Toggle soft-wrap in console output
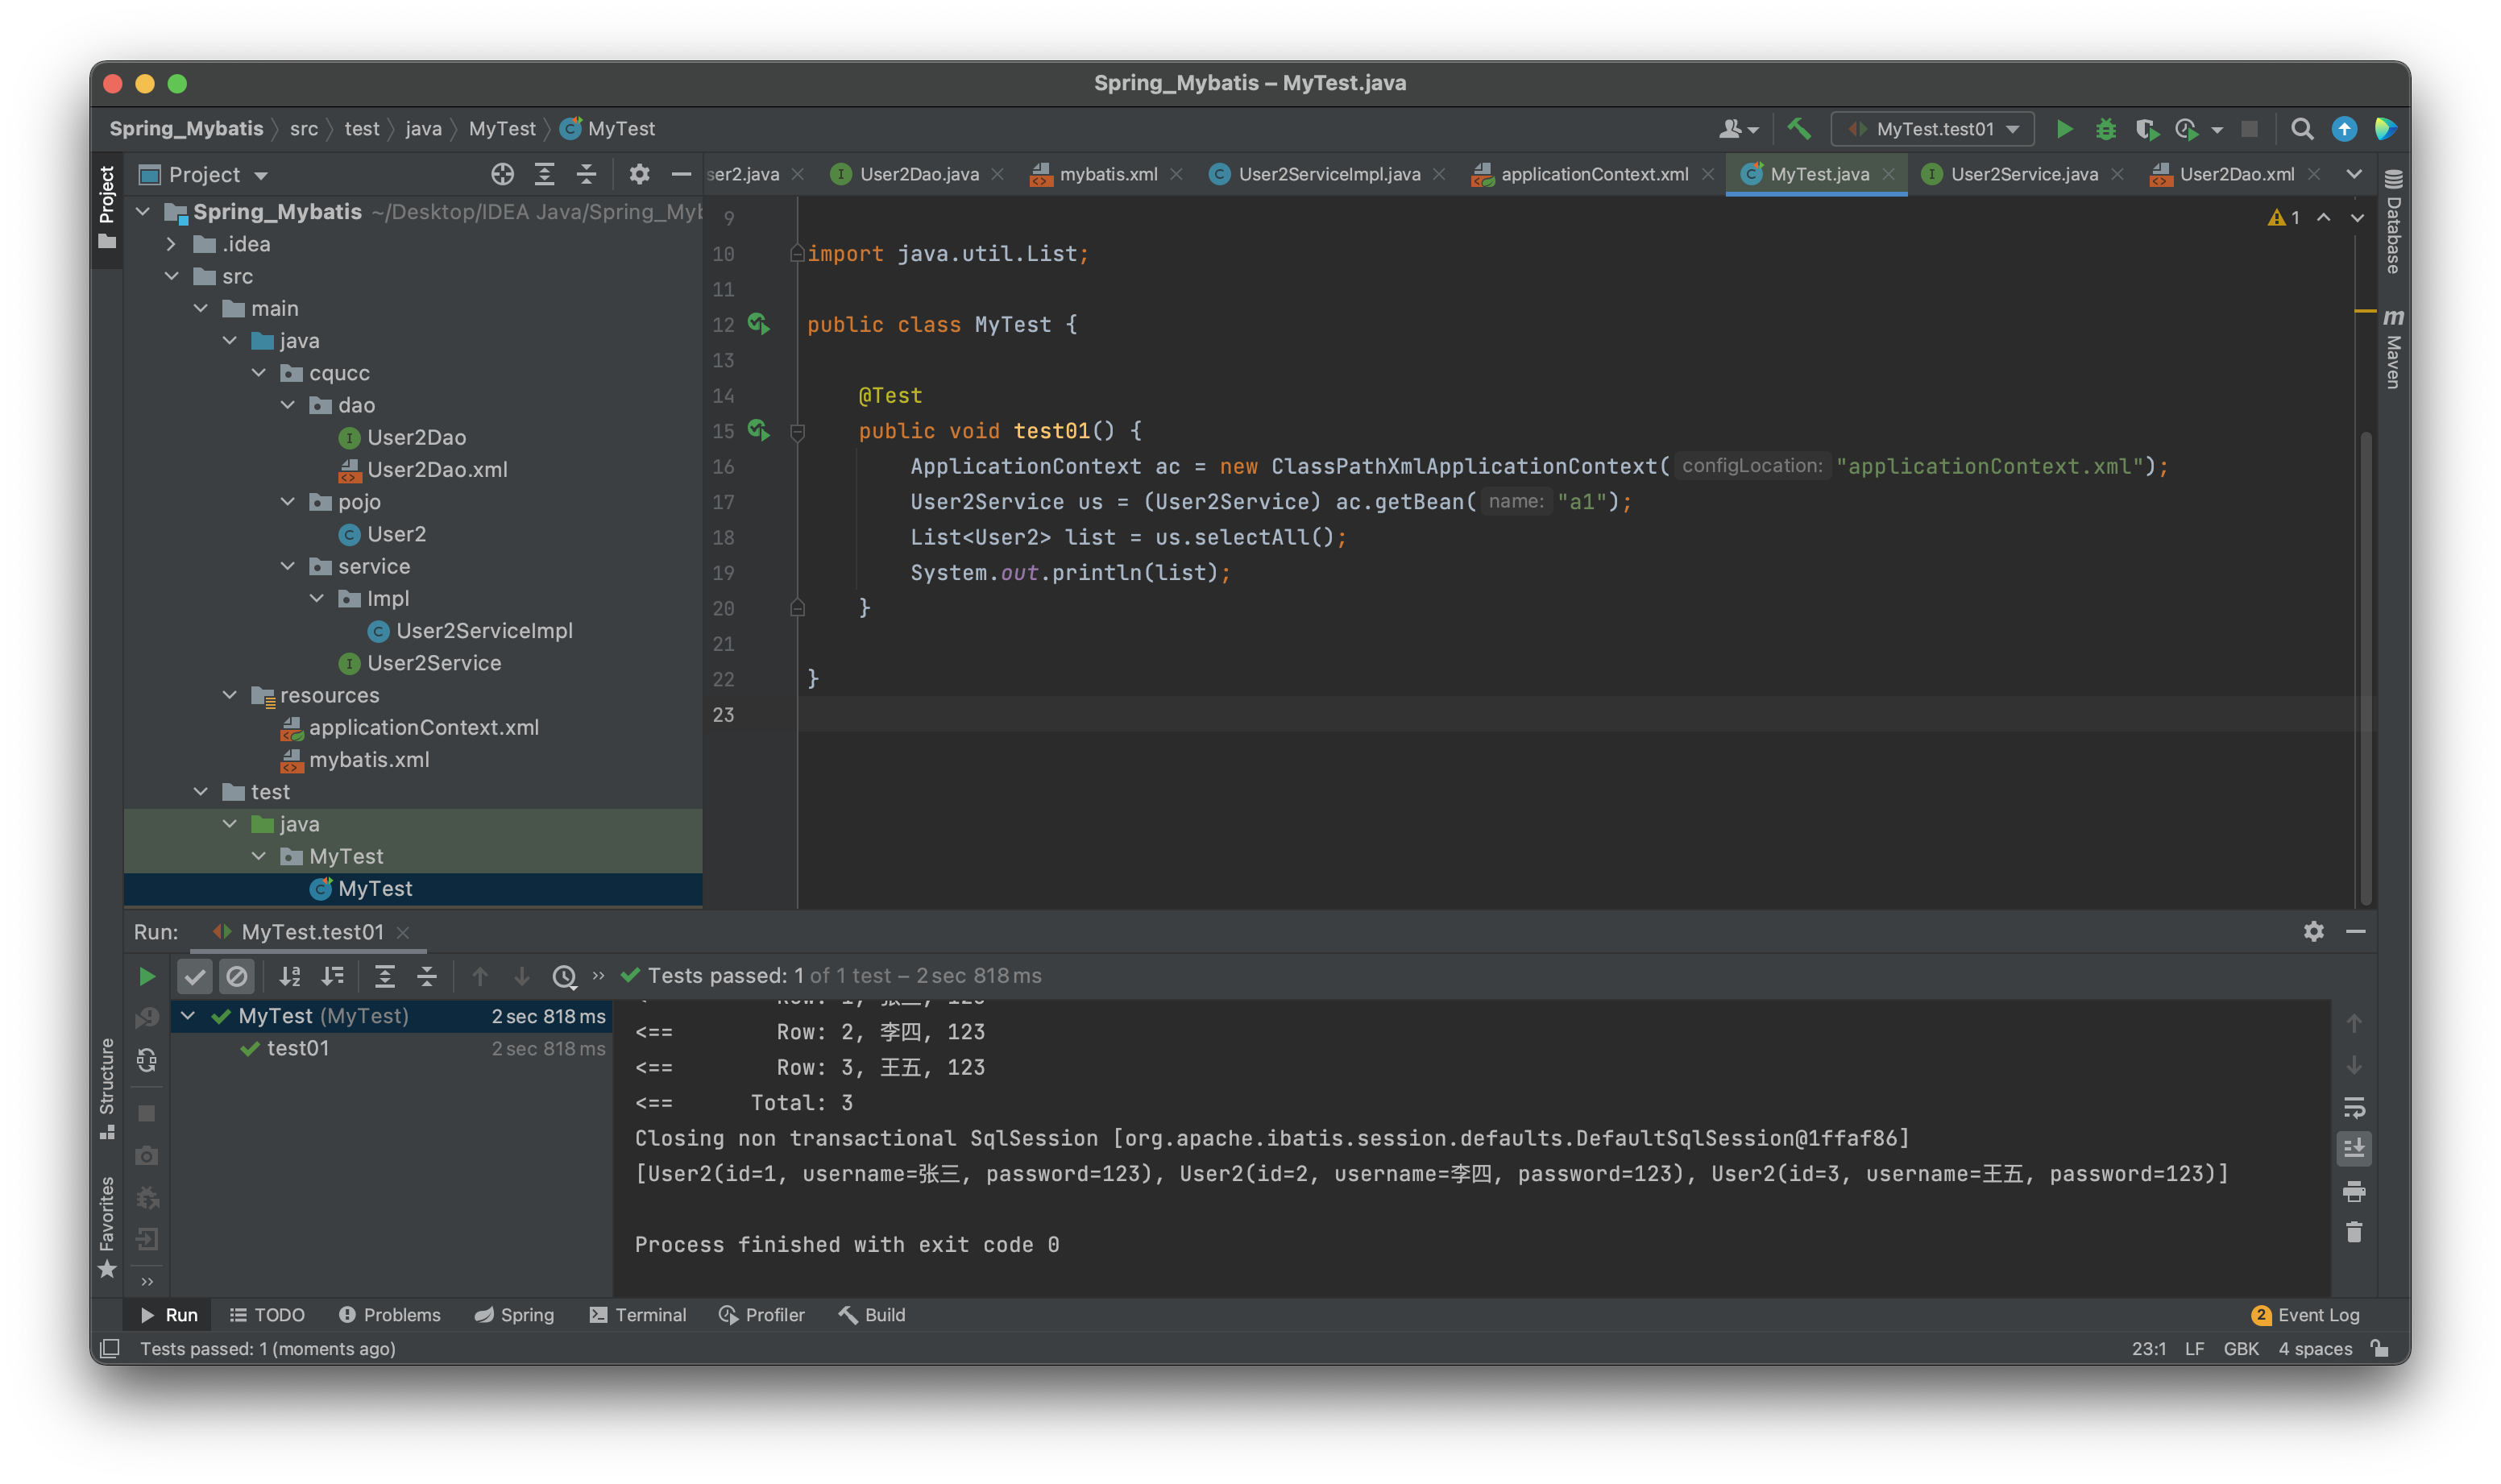2501x1484 pixels. [x=2354, y=1107]
